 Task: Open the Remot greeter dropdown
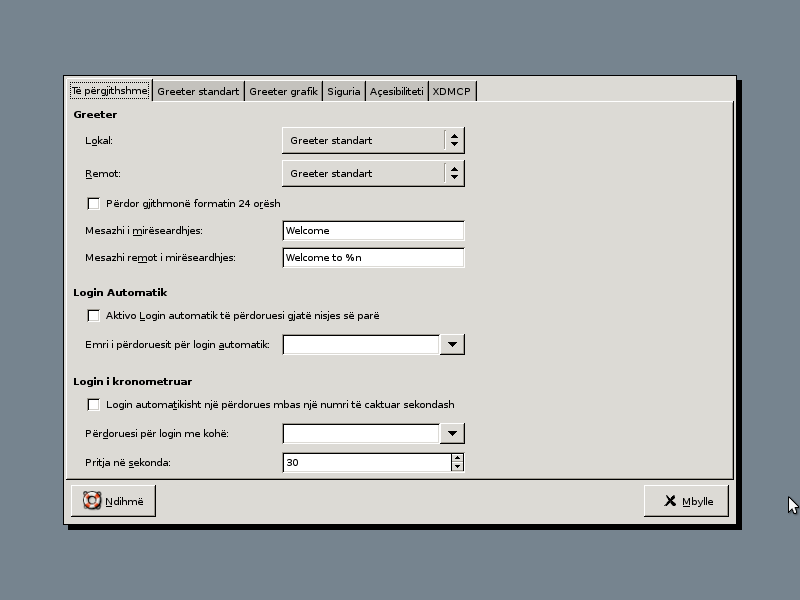[373, 173]
